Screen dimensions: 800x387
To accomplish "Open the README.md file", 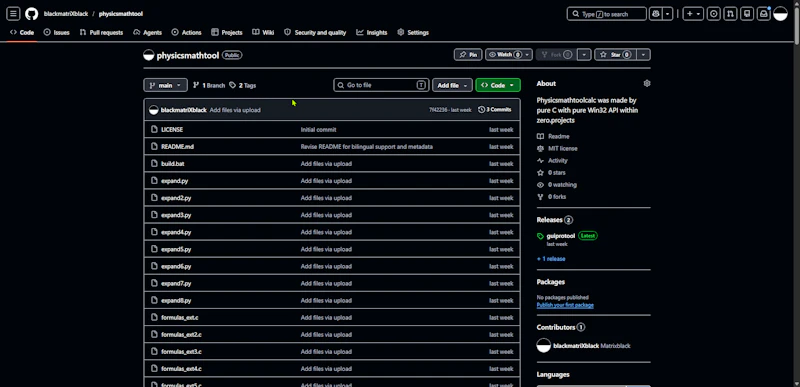I will (x=177, y=147).
